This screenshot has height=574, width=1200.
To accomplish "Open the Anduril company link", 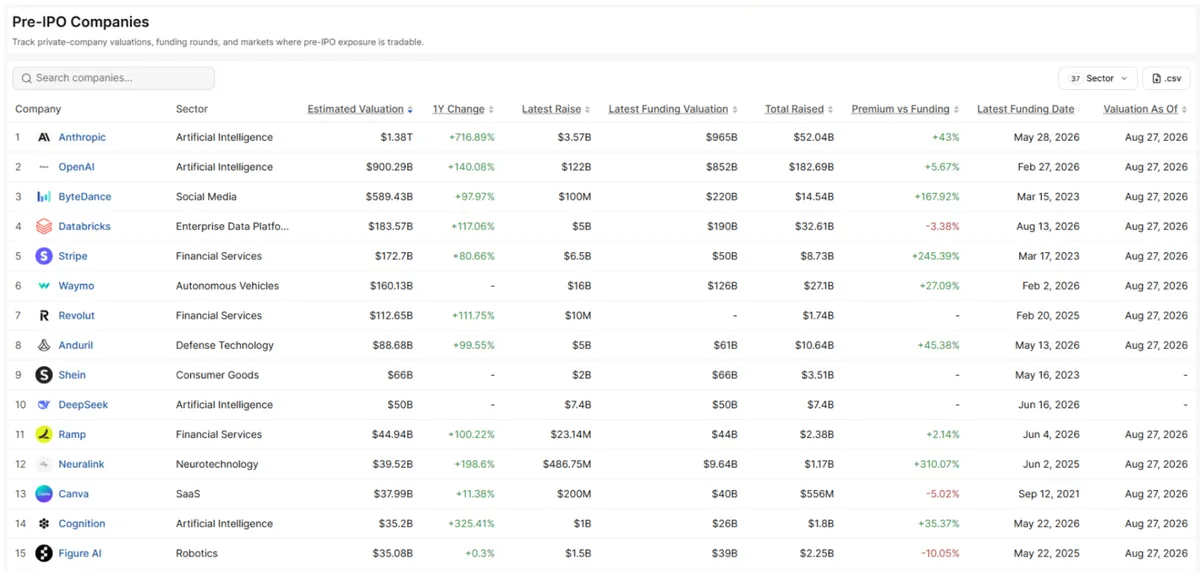I will (76, 345).
